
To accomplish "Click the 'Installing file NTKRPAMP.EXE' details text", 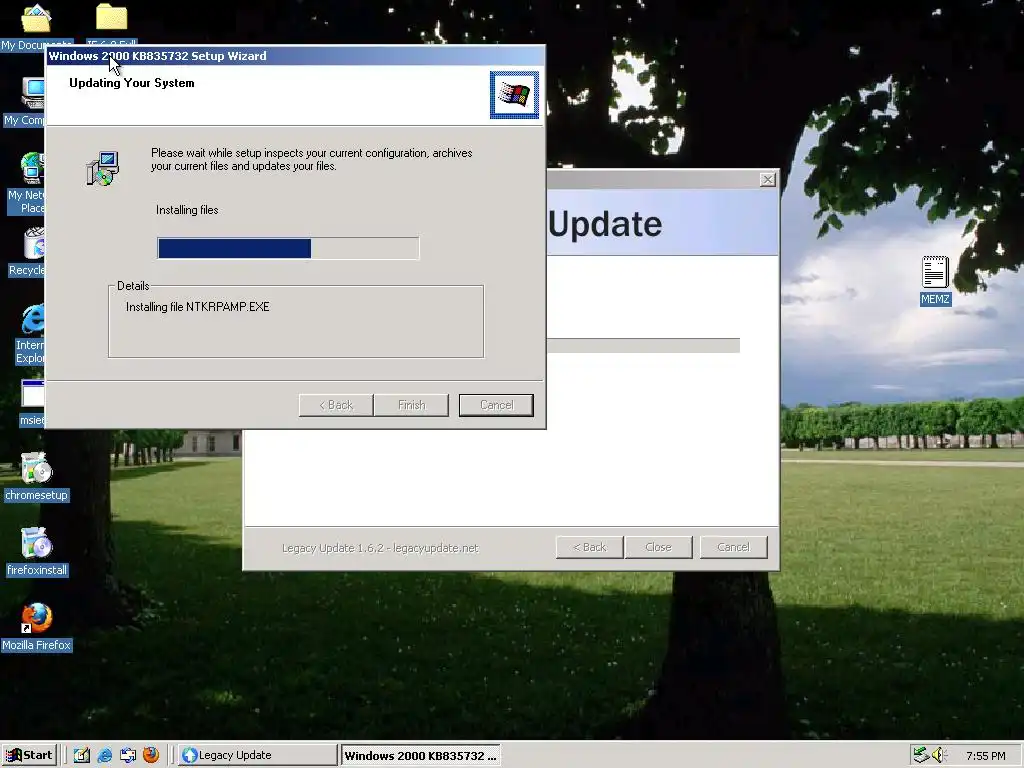I will pos(197,307).
